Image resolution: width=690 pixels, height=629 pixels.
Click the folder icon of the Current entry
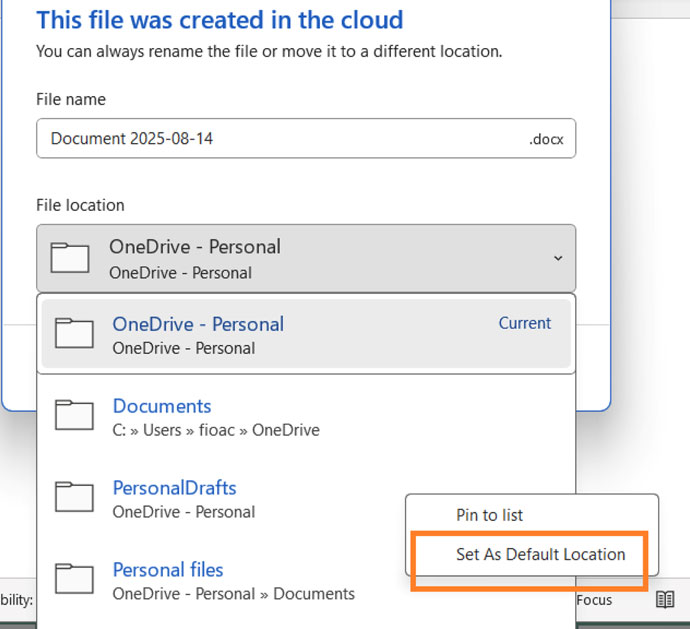tap(74, 333)
